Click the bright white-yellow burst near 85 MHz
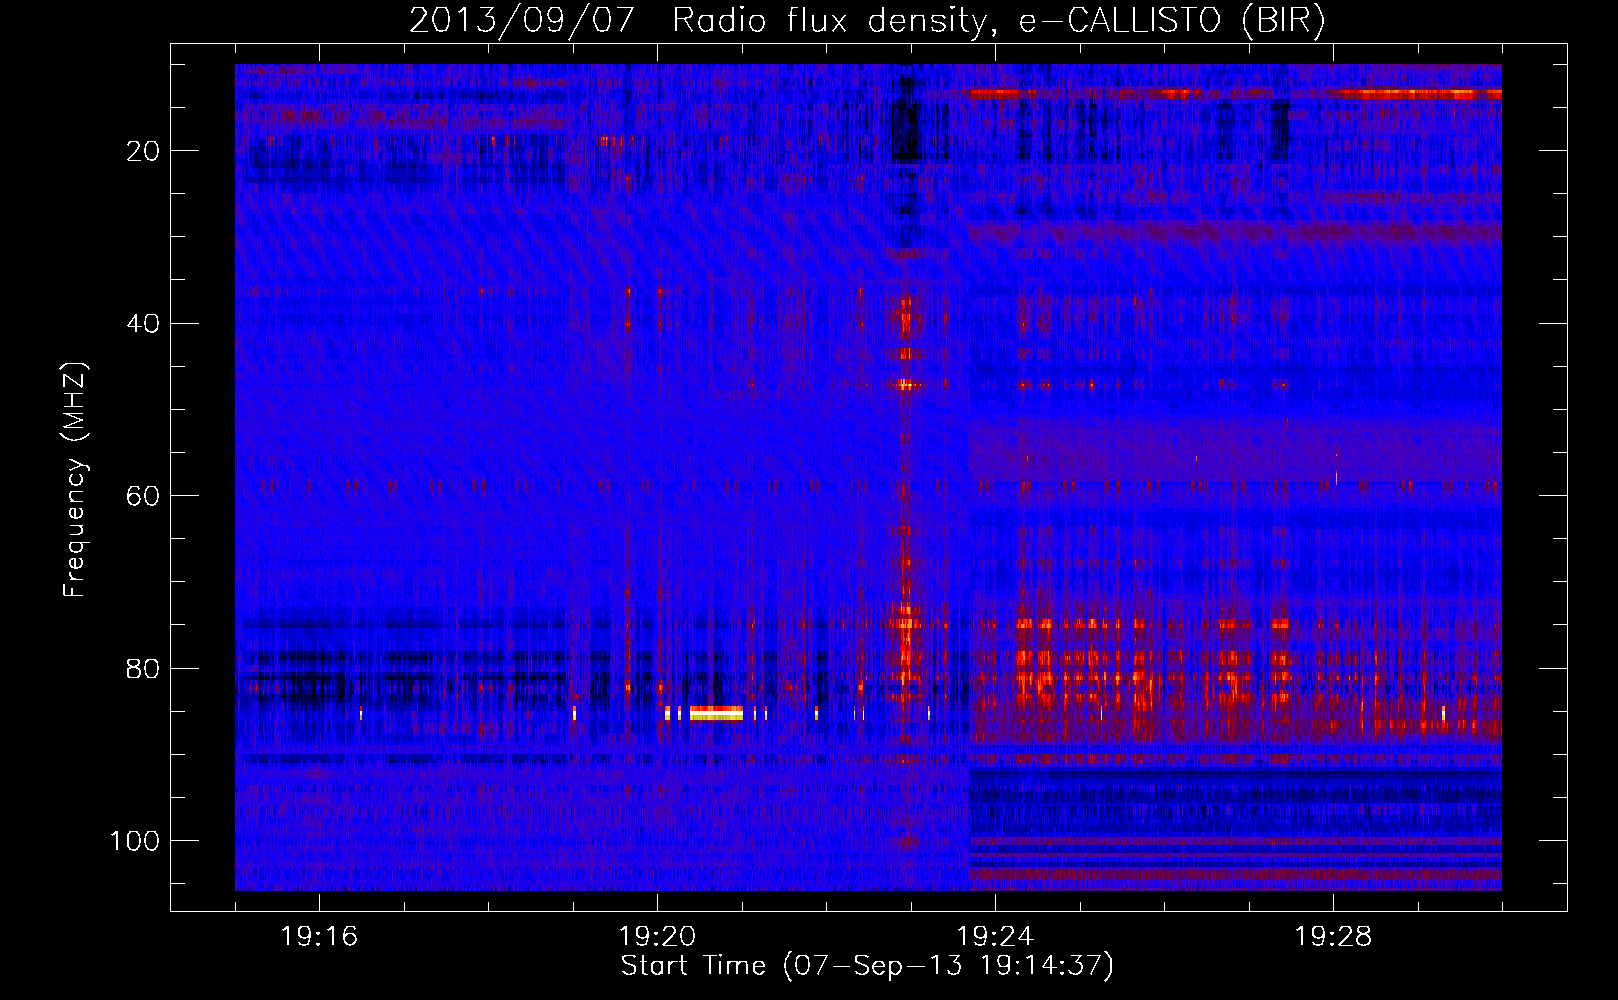 click(716, 713)
